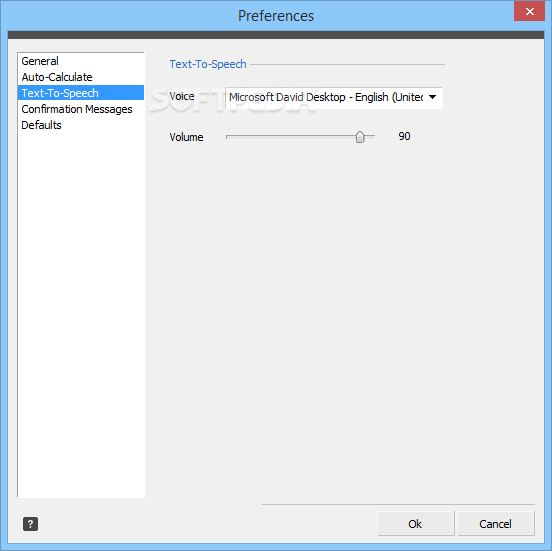The width and height of the screenshot is (552, 551).
Task: Click the Preferences title bar text
Action: pyautogui.click(x=276, y=16)
